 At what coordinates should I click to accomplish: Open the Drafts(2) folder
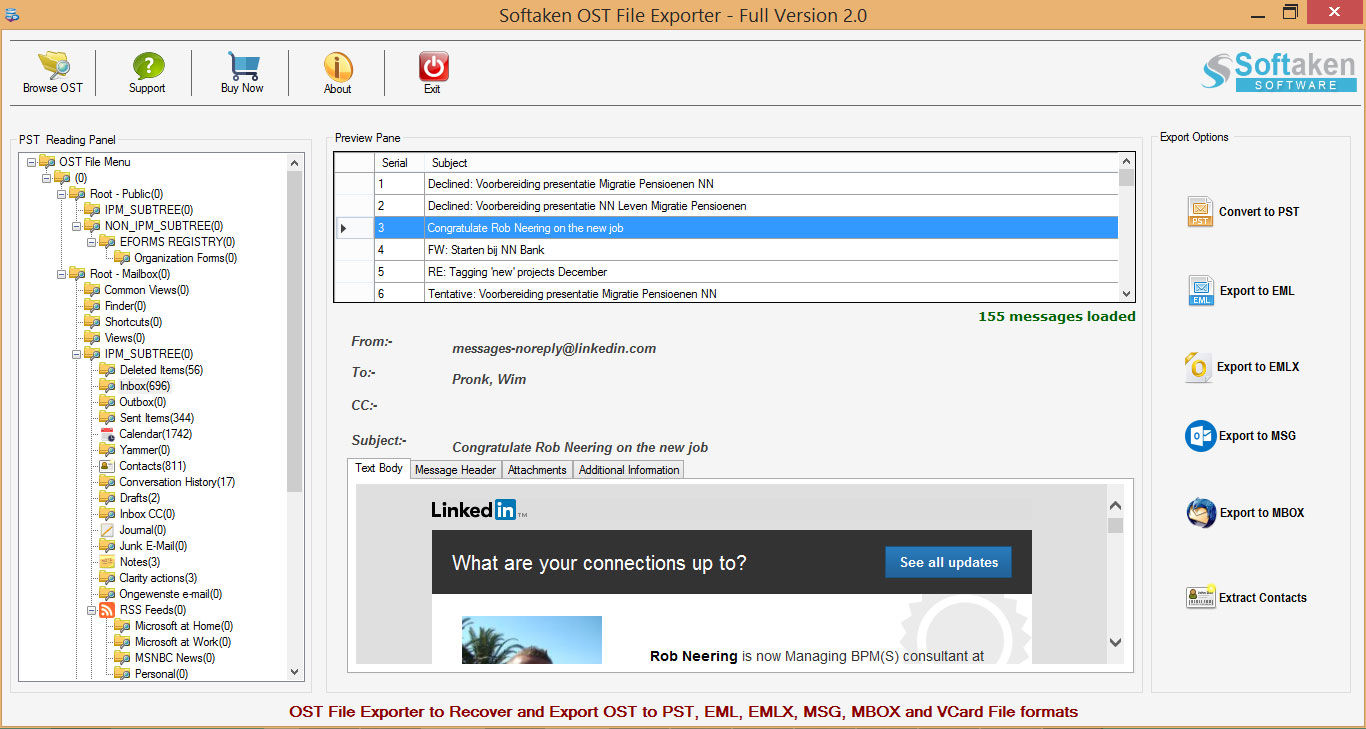pyautogui.click(x=139, y=498)
